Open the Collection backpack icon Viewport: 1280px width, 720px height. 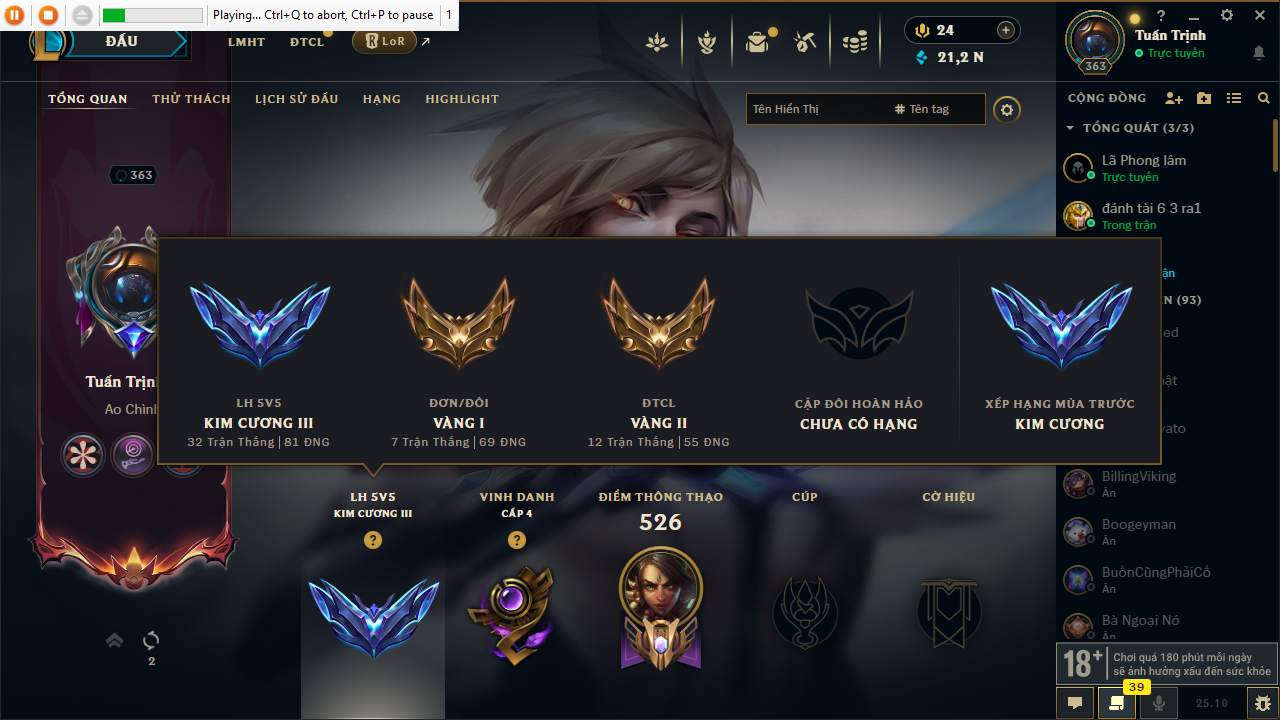click(757, 42)
